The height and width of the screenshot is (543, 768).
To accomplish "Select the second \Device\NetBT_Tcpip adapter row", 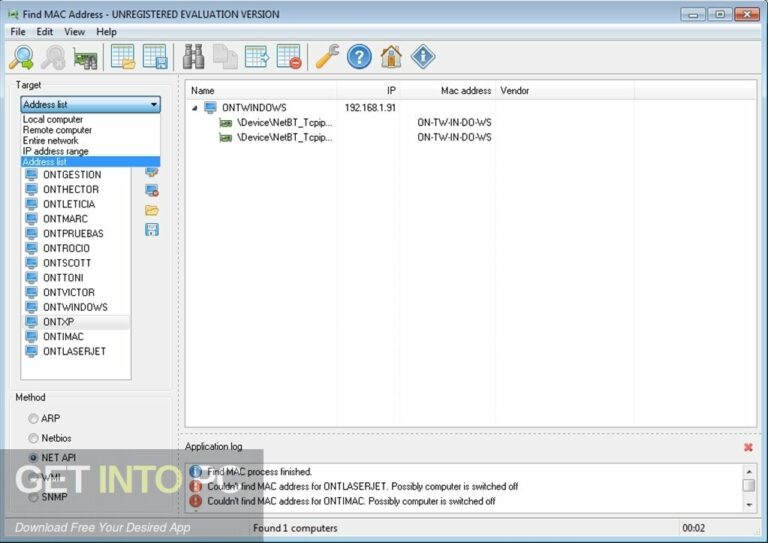I will [284, 137].
